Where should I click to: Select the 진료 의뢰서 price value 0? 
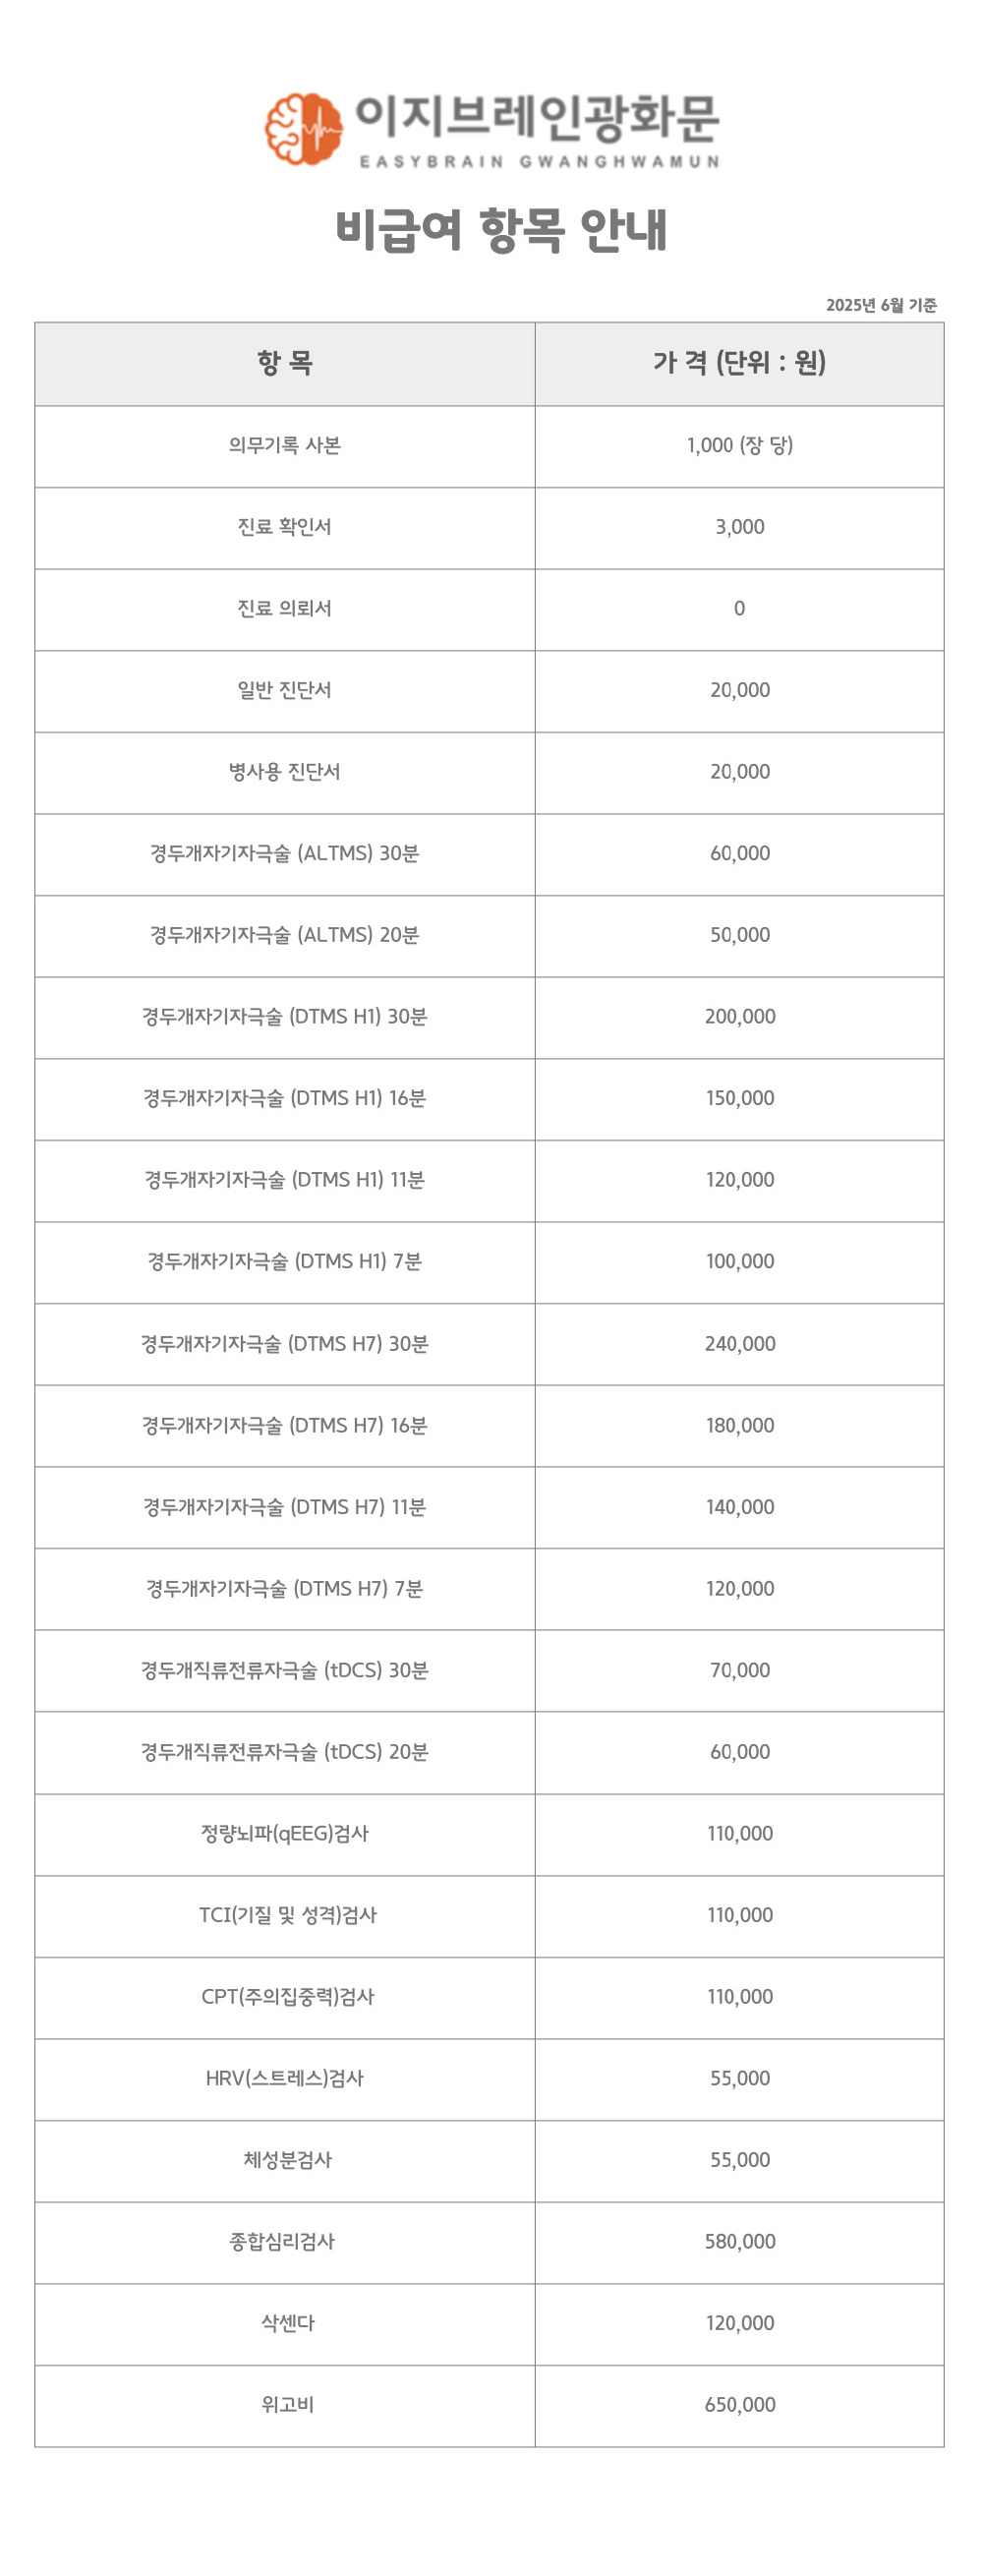pyautogui.click(x=740, y=609)
